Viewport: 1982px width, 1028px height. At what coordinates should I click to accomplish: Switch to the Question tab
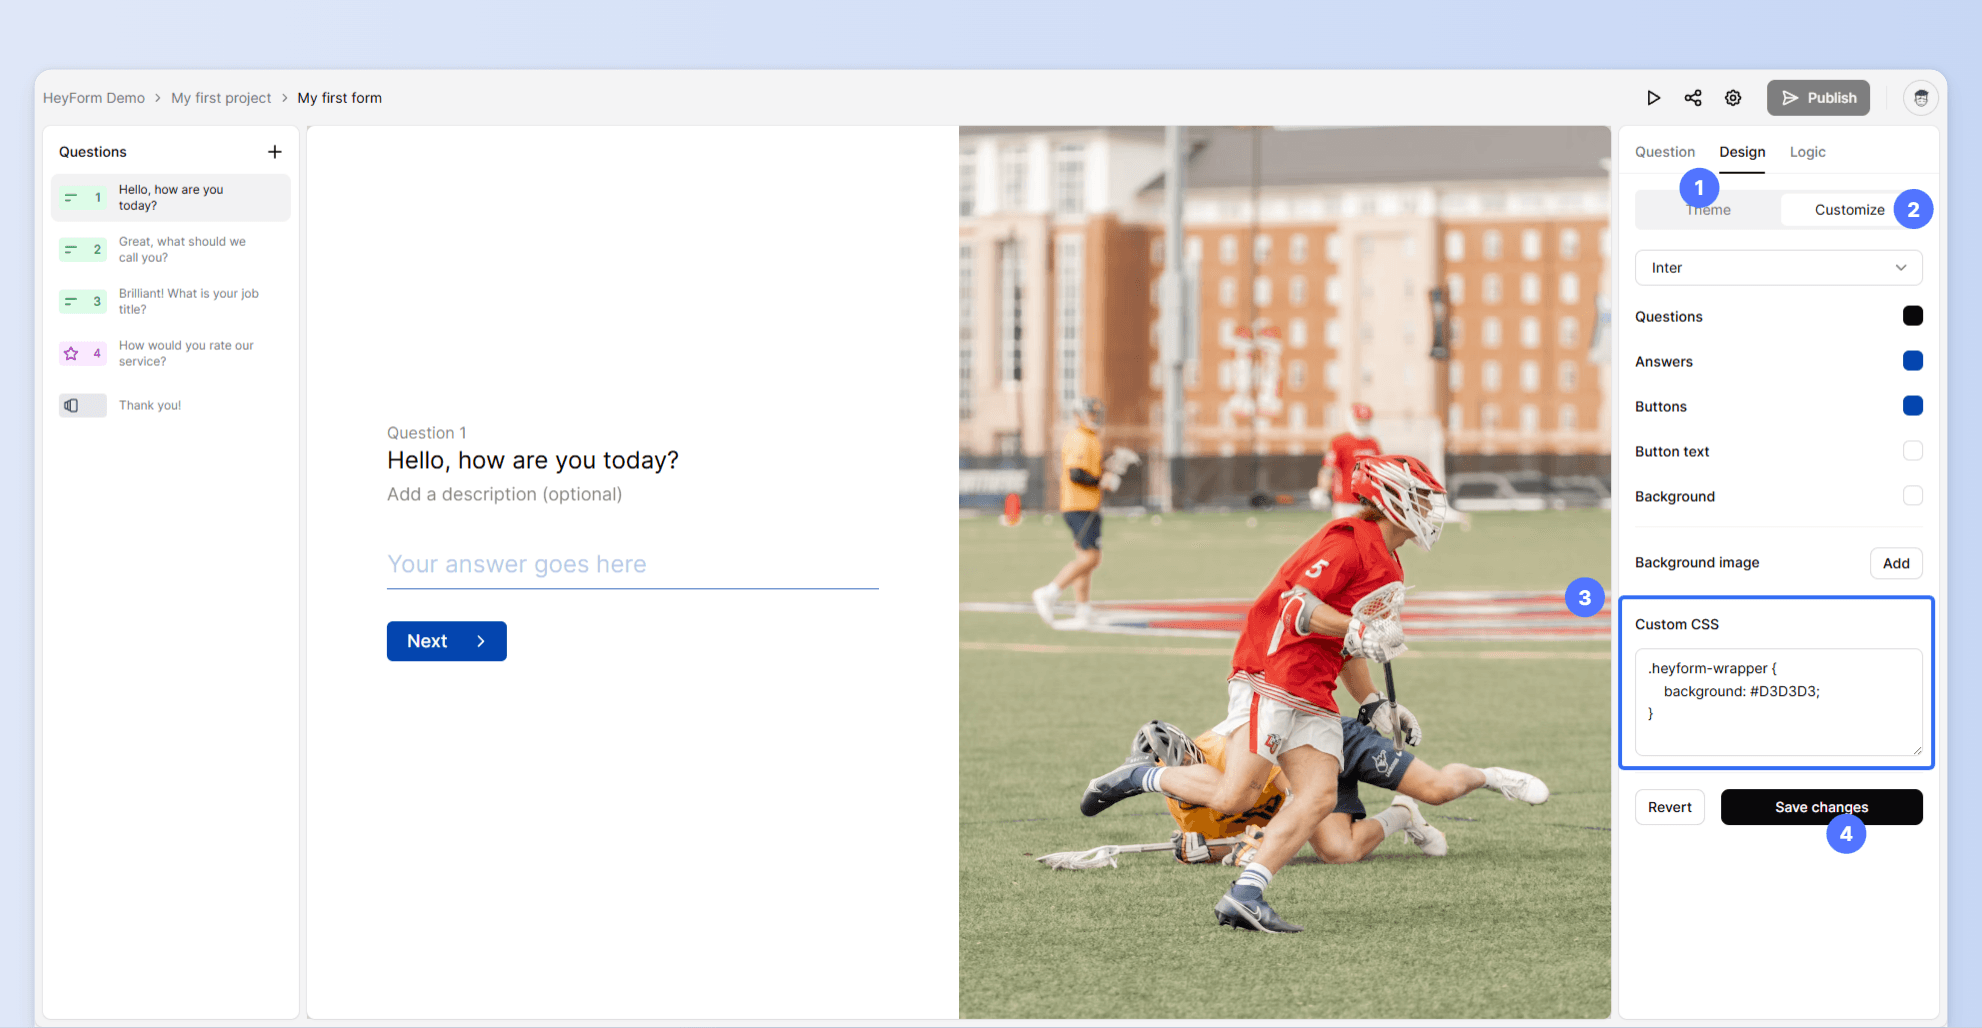[x=1664, y=151]
